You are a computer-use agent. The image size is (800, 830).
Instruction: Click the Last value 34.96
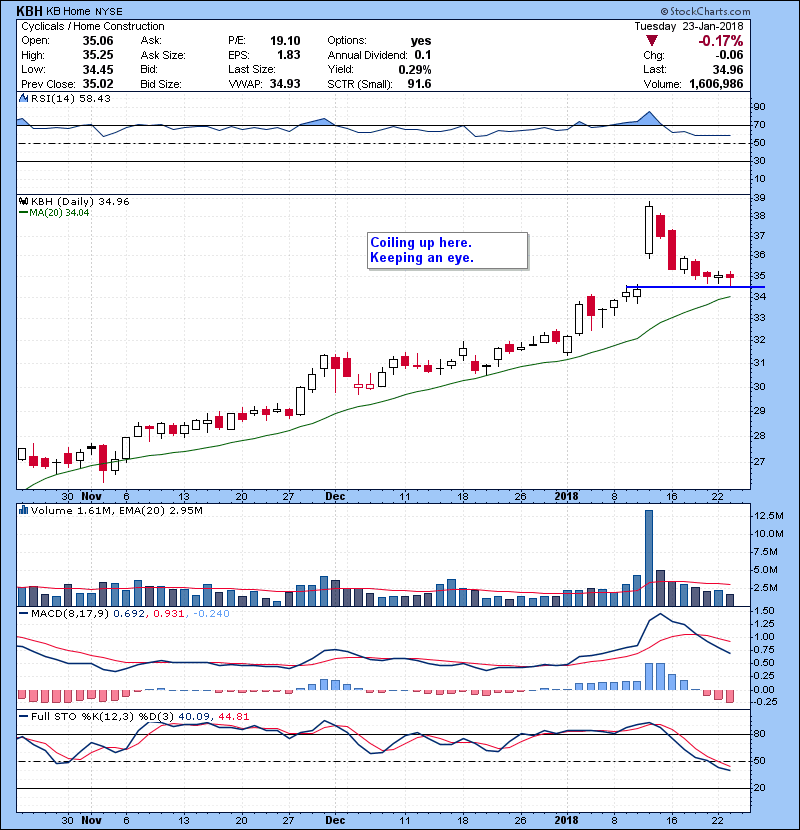728,69
